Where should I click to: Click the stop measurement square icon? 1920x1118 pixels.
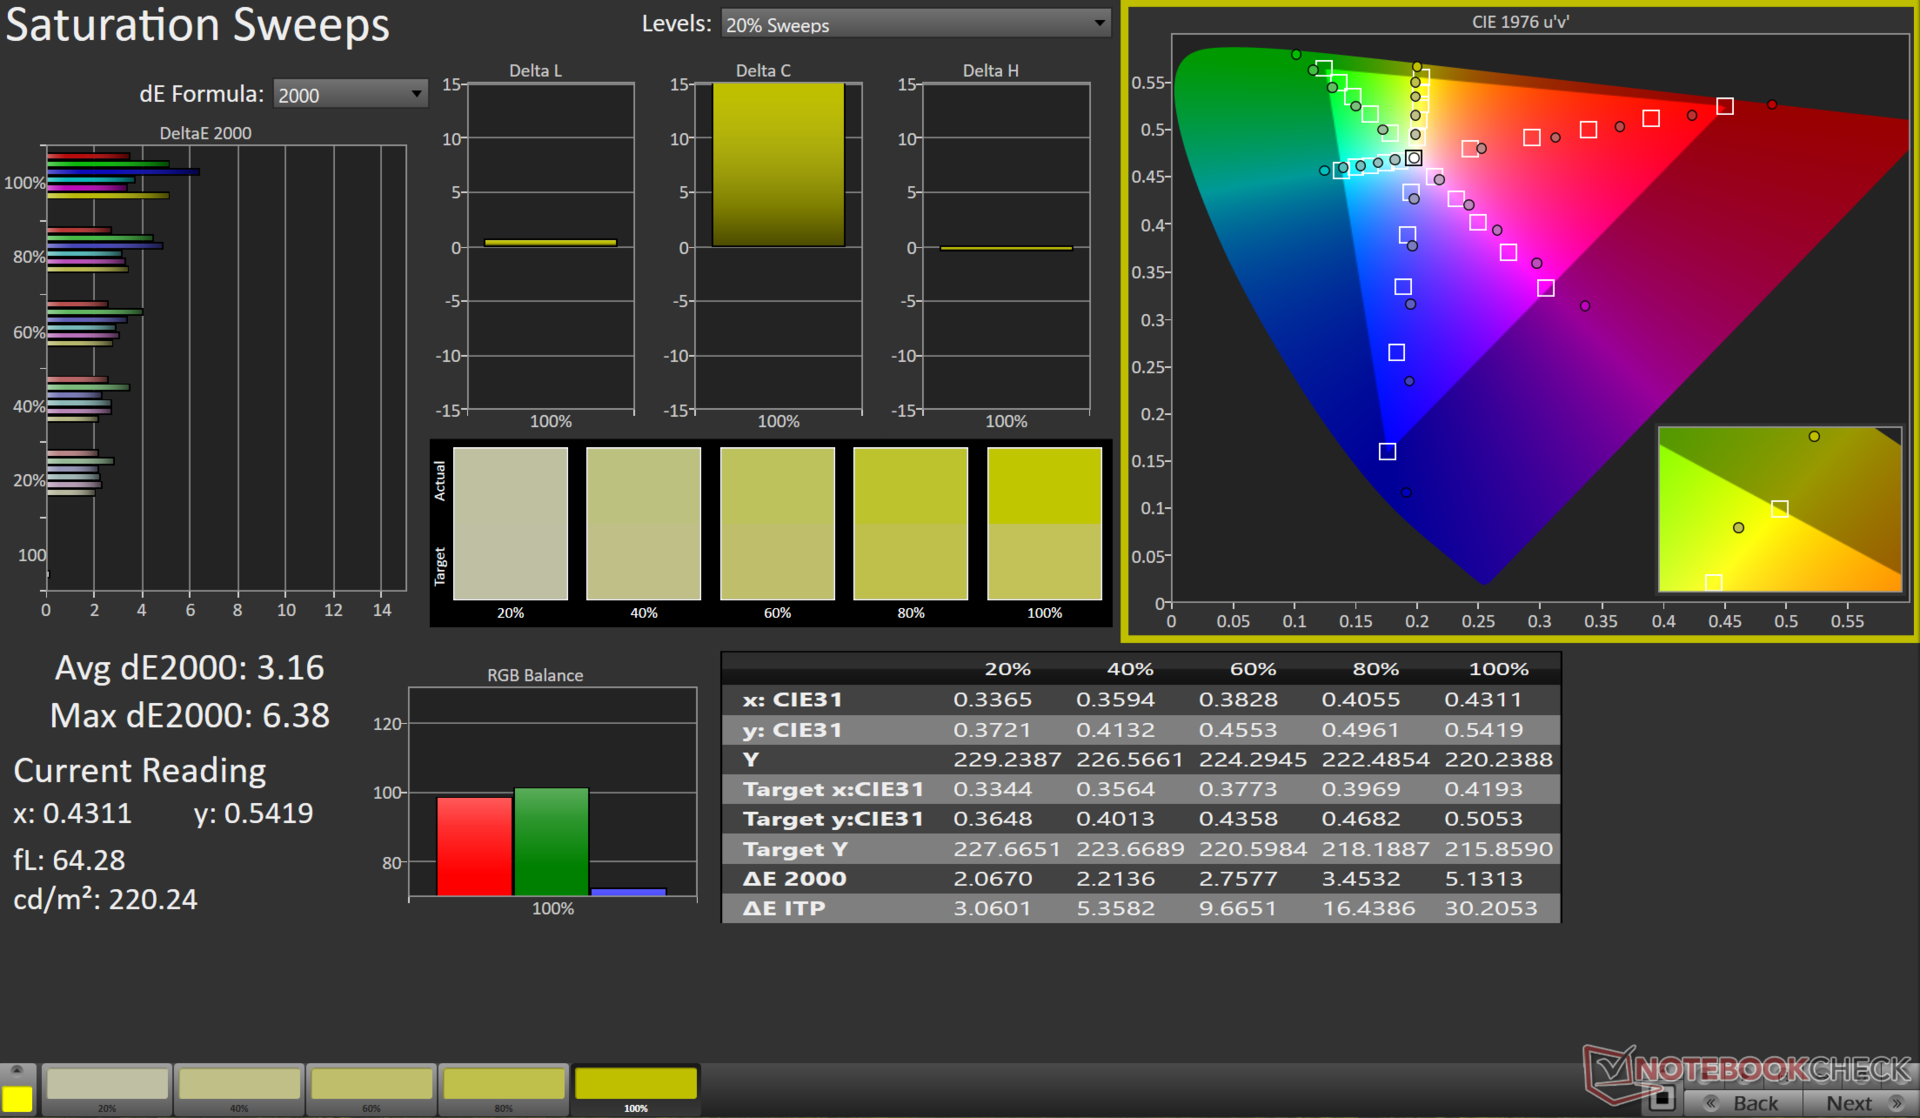[x=1662, y=1100]
